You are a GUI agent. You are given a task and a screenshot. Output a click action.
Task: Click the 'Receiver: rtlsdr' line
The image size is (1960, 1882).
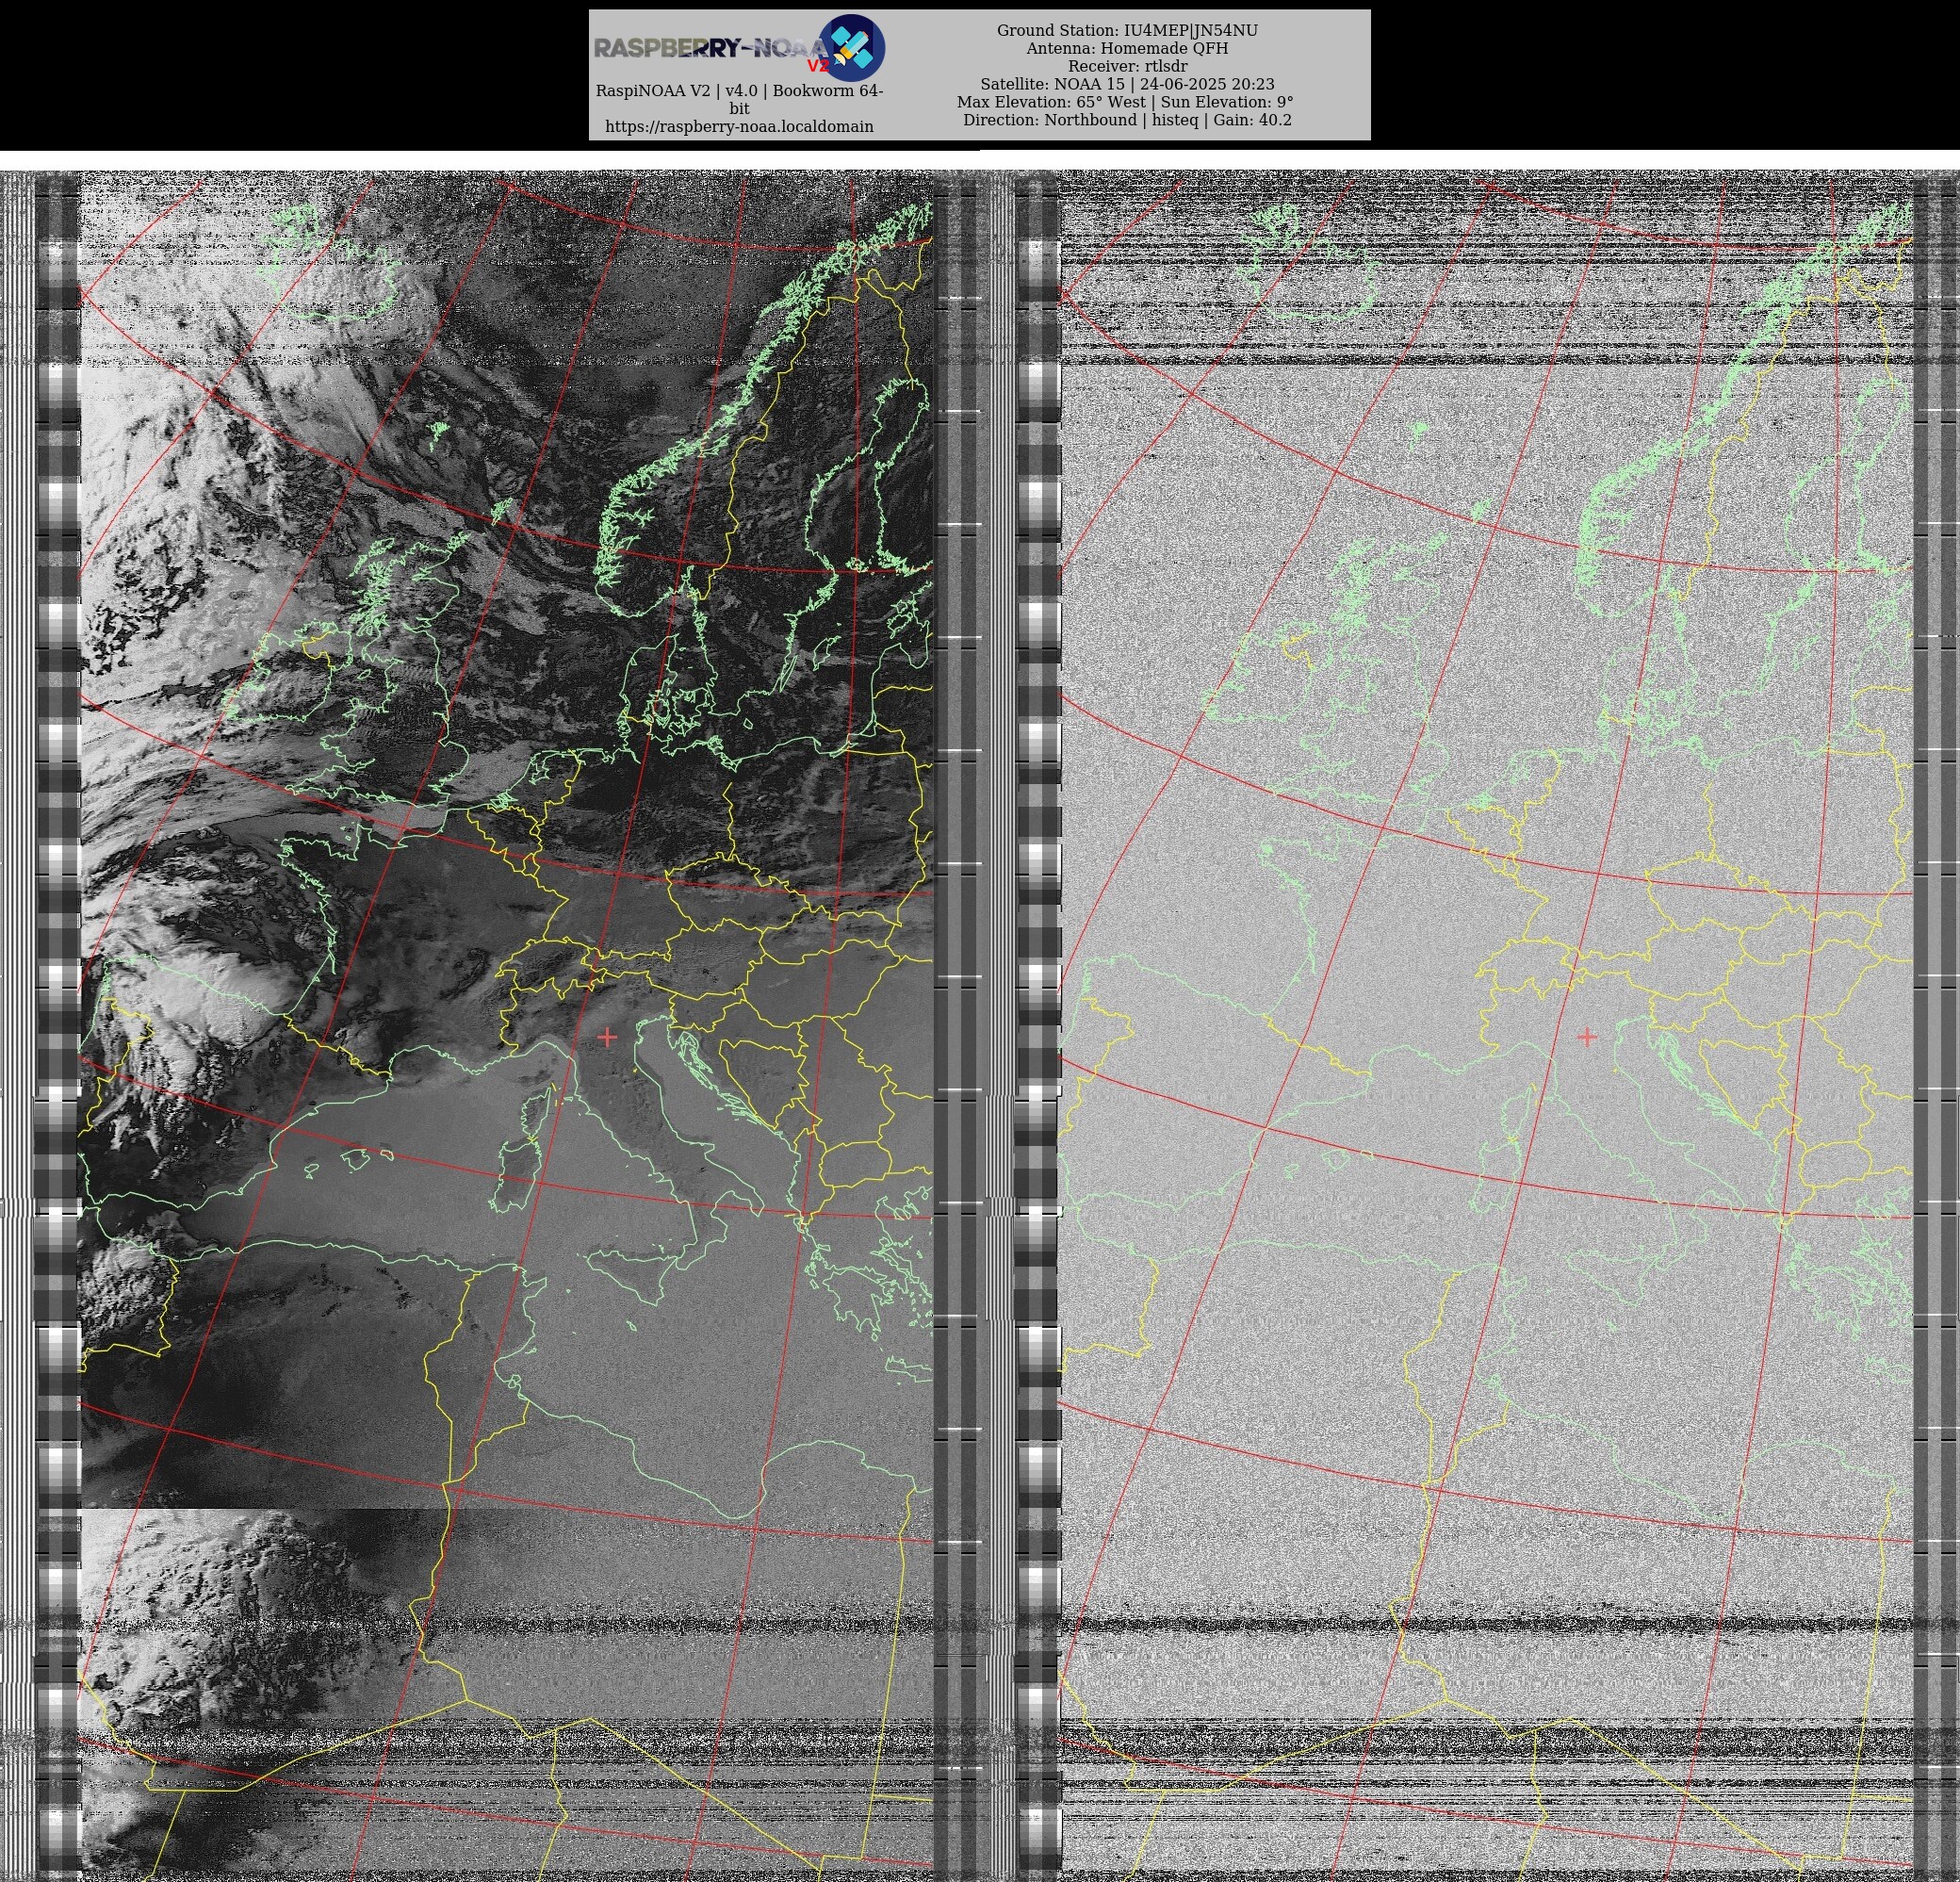[1127, 66]
